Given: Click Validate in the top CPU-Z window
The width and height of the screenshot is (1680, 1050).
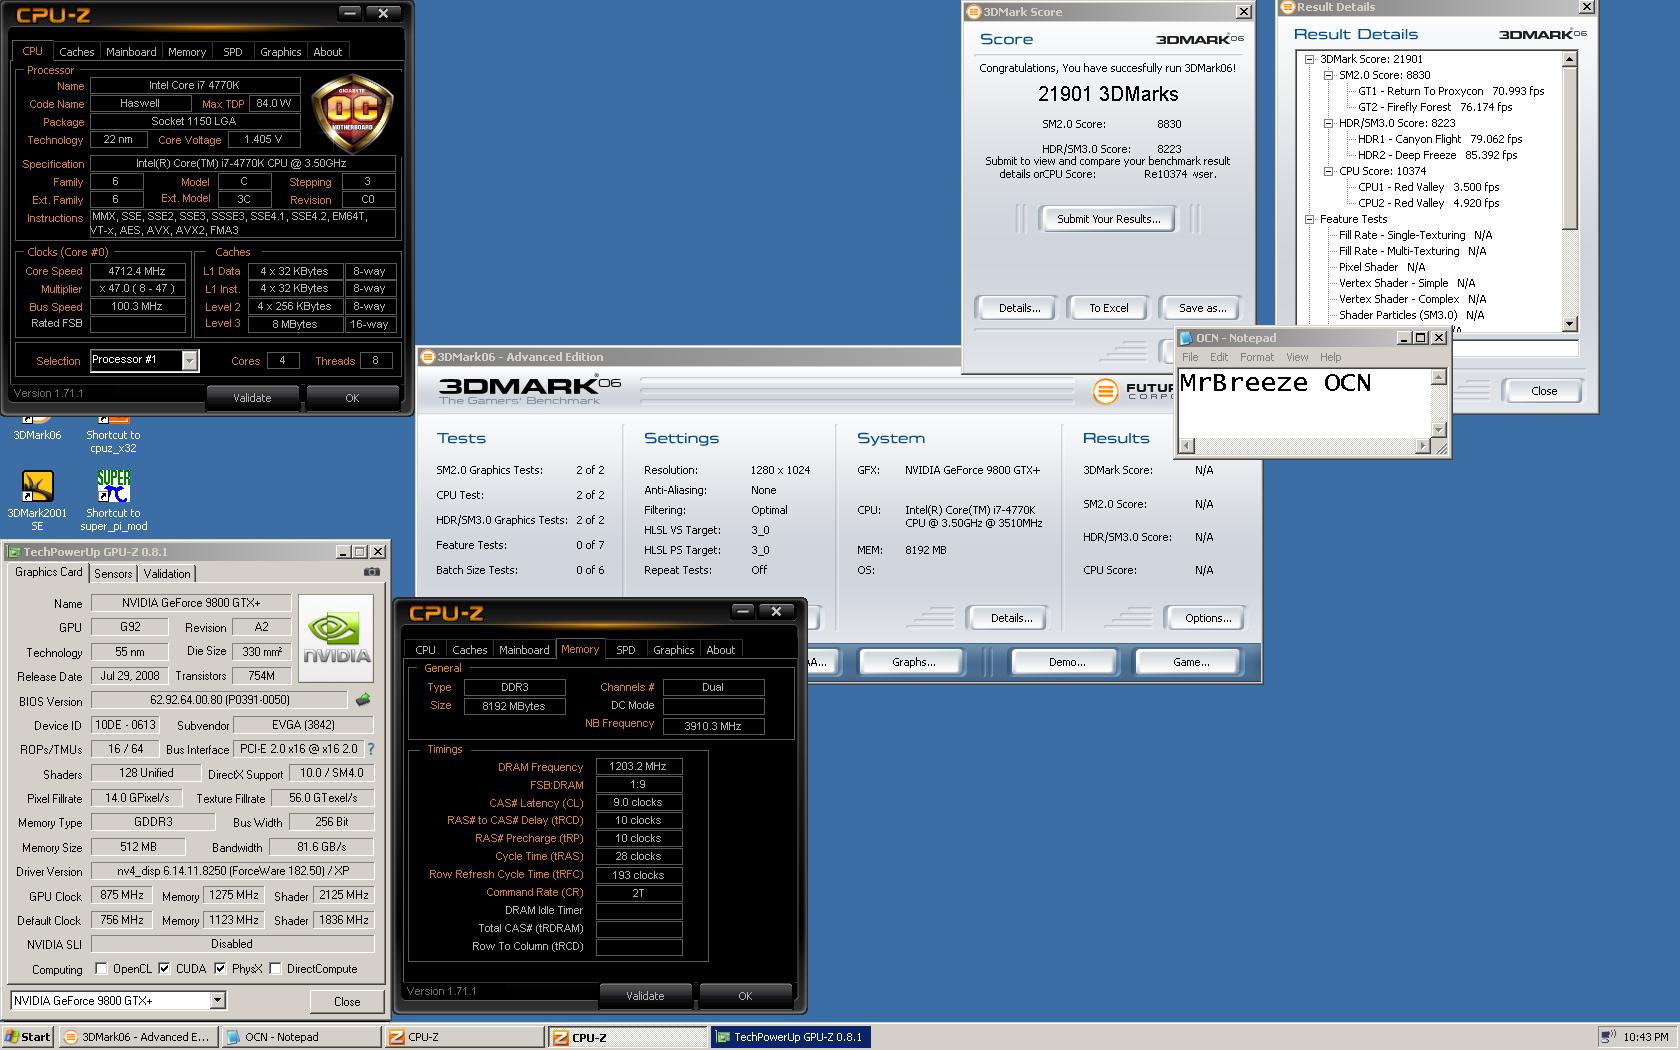Looking at the screenshot, I should 252,398.
